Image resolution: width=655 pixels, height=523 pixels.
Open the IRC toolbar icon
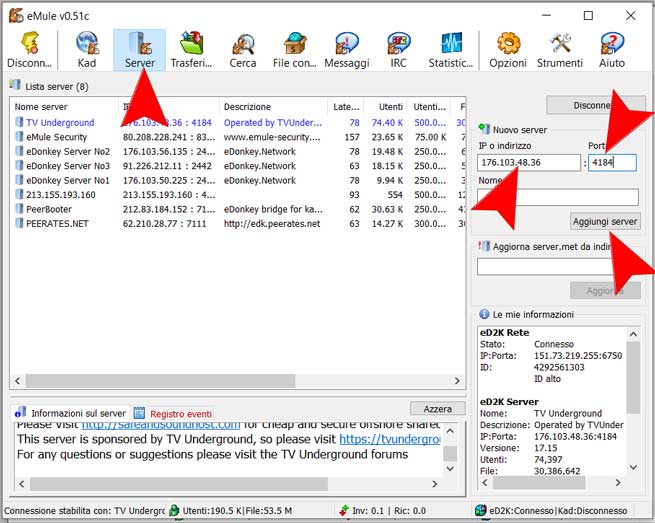399,43
